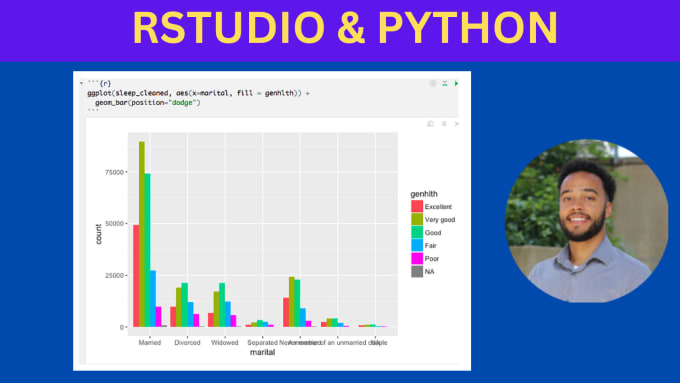
Task: Open the chunk options gear
Action: (433, 83)
